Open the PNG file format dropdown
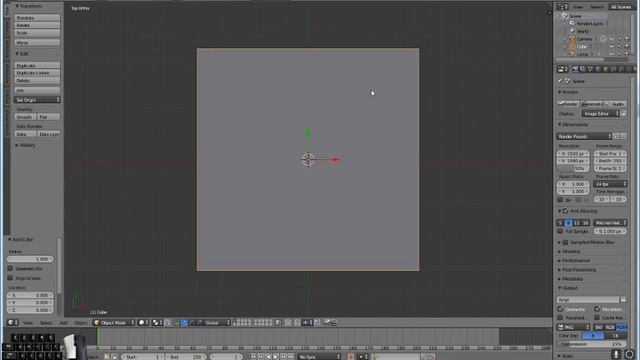The height and width of the screenshot is (360, 640). pyautogui.click(x=573, y=327)
